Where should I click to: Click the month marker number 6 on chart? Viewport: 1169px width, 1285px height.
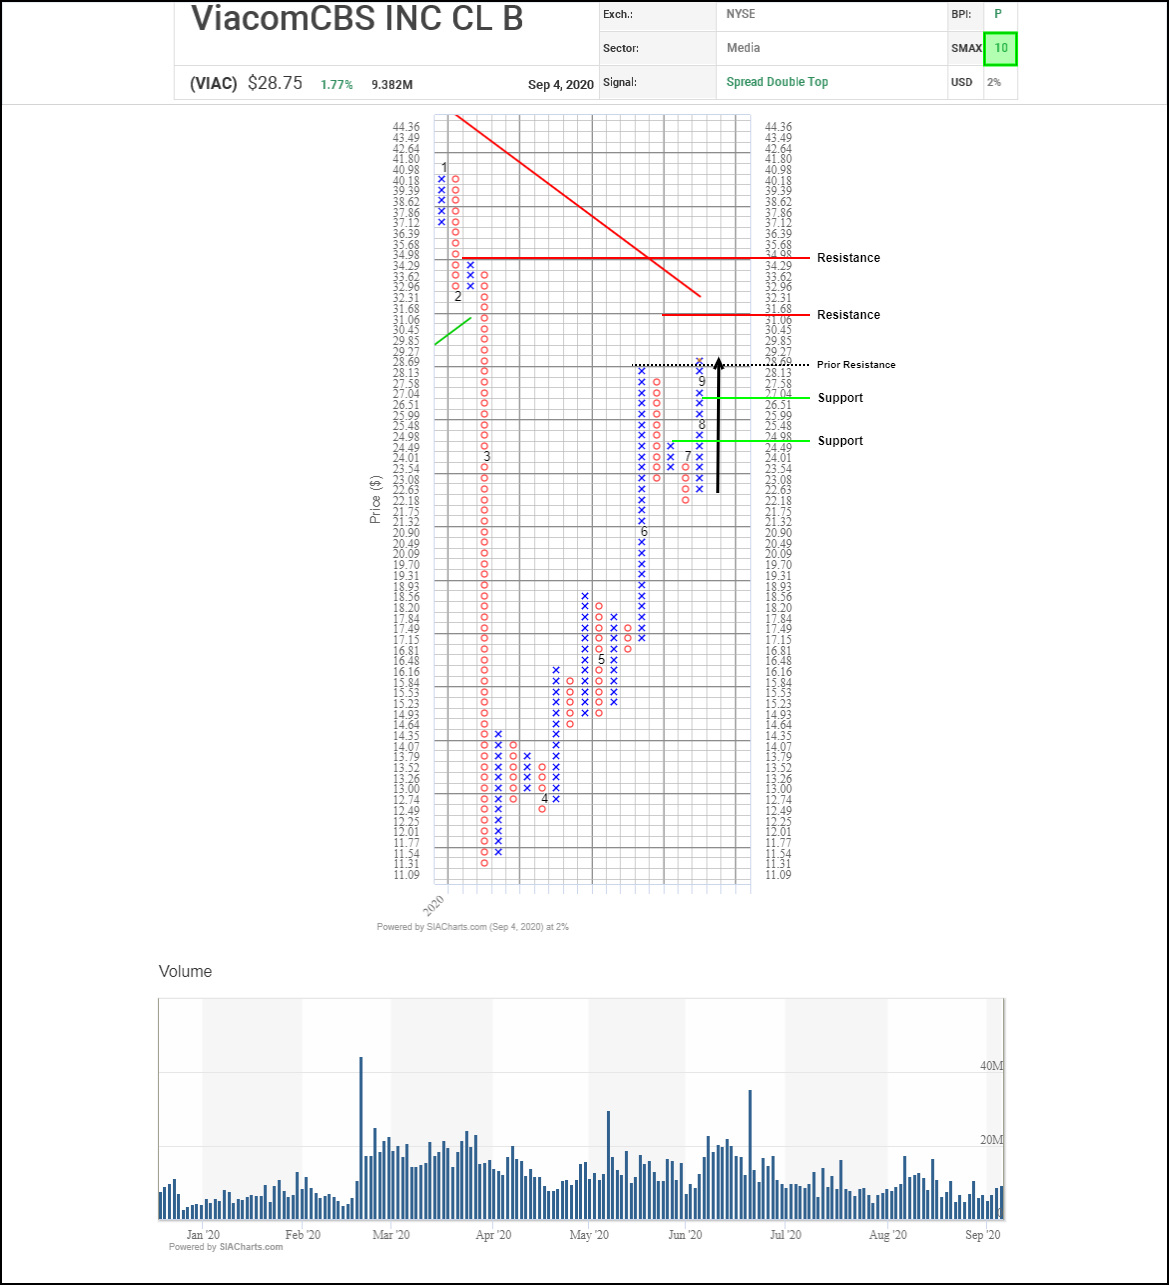tap(644, 532)
